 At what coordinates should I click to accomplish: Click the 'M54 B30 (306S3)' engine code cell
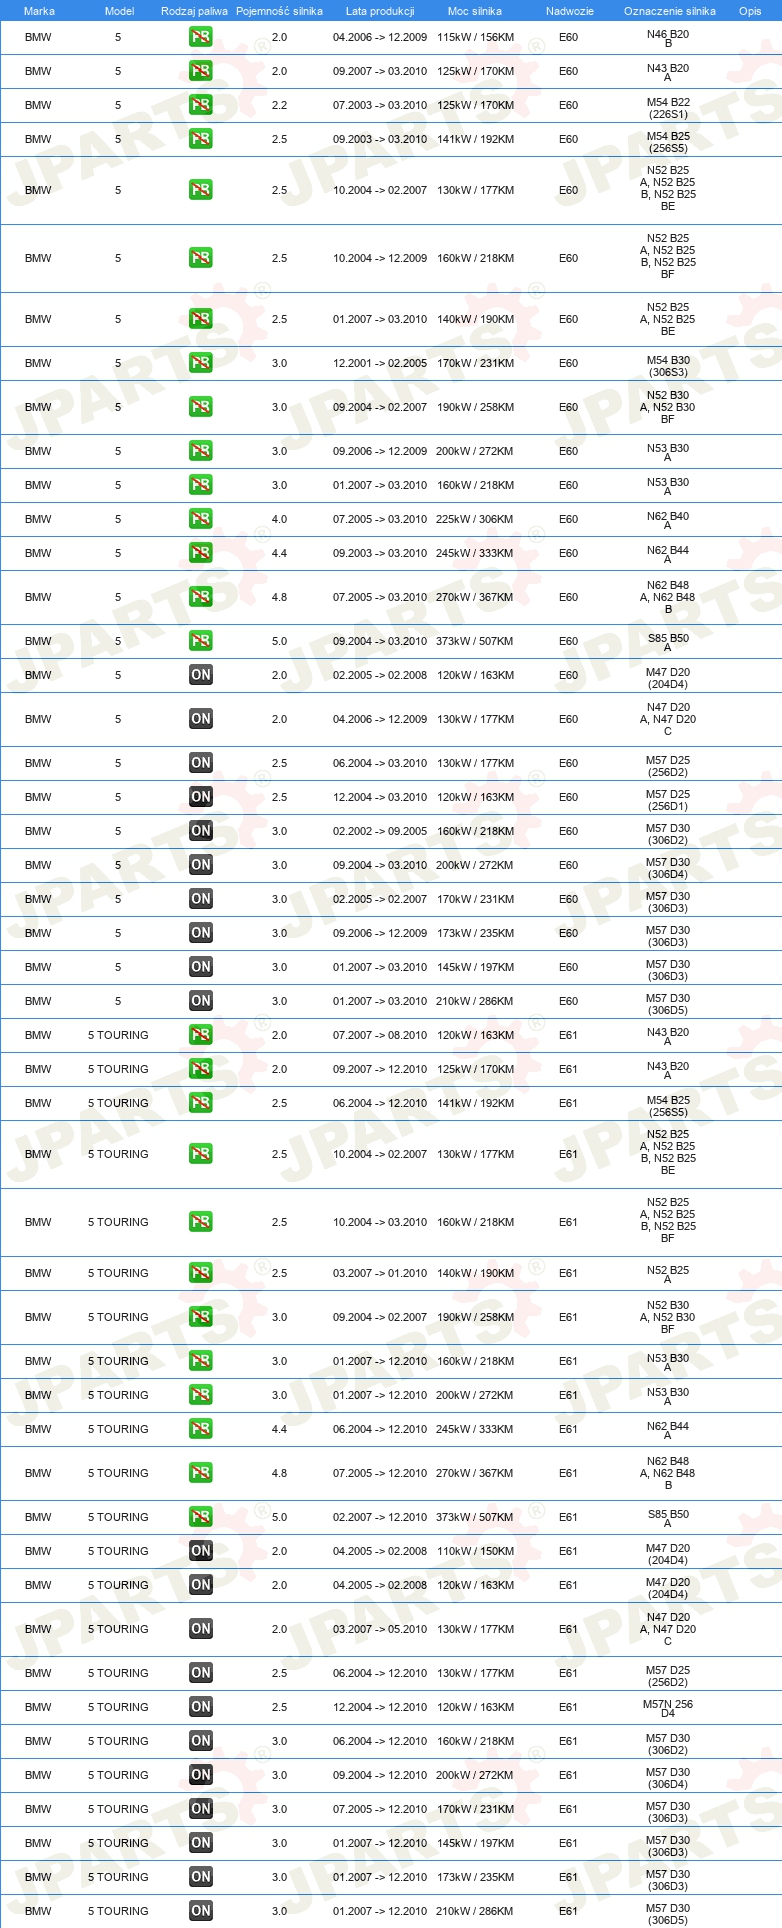coord(668,366)
